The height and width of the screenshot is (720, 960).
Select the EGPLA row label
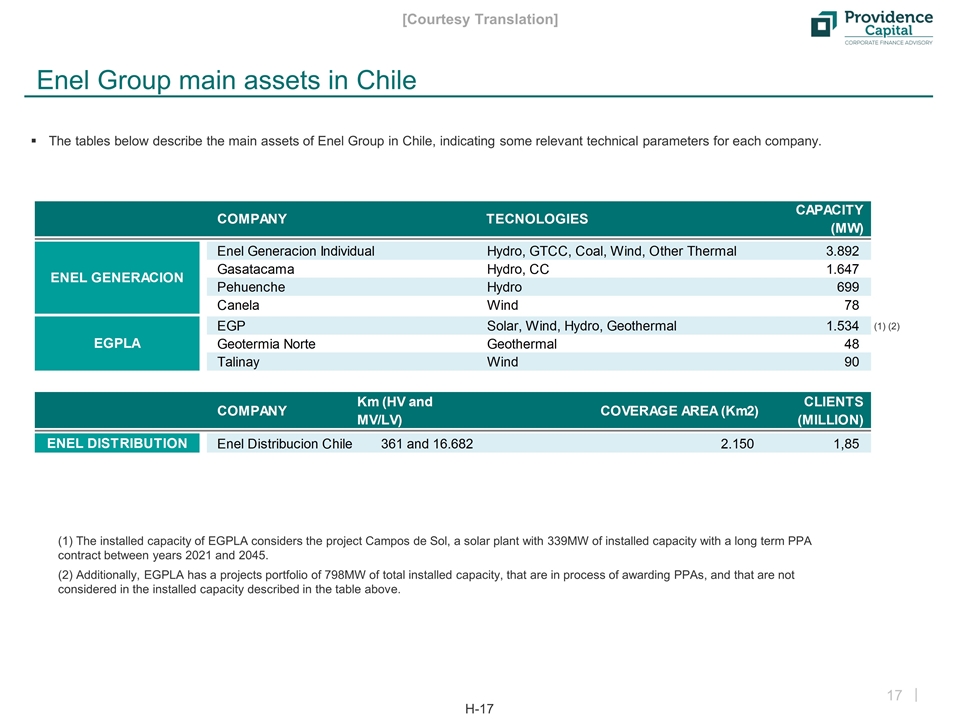point(117,343)
